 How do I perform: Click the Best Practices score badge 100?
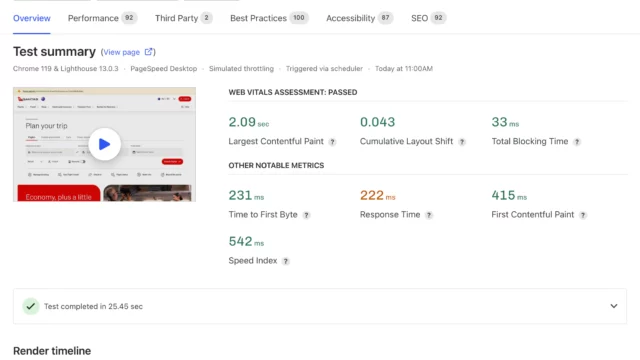click(299, 18)
